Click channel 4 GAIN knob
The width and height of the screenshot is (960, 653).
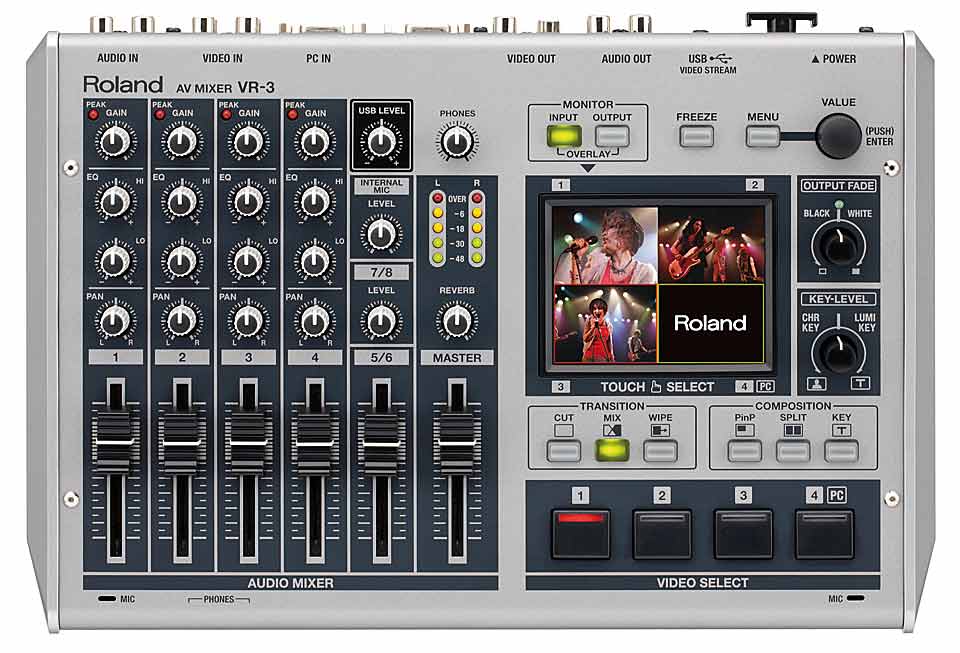[x=315, y=142]
